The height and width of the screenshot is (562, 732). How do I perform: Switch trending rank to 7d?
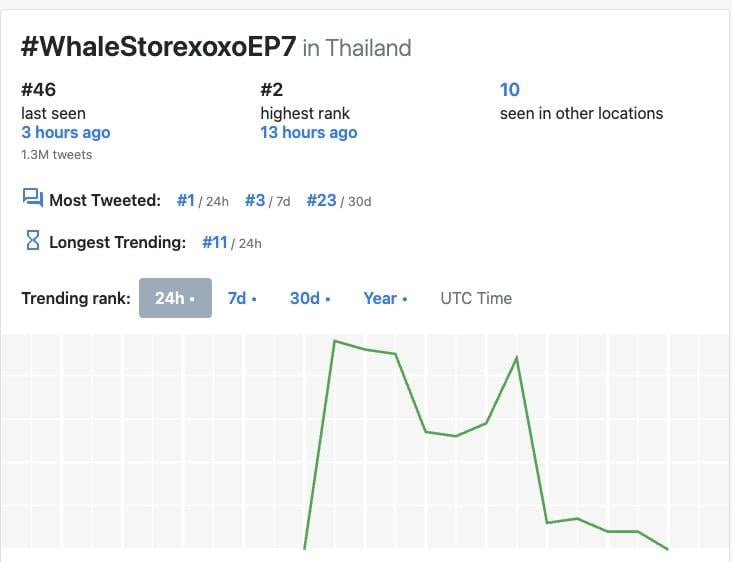tap(242, 298)
